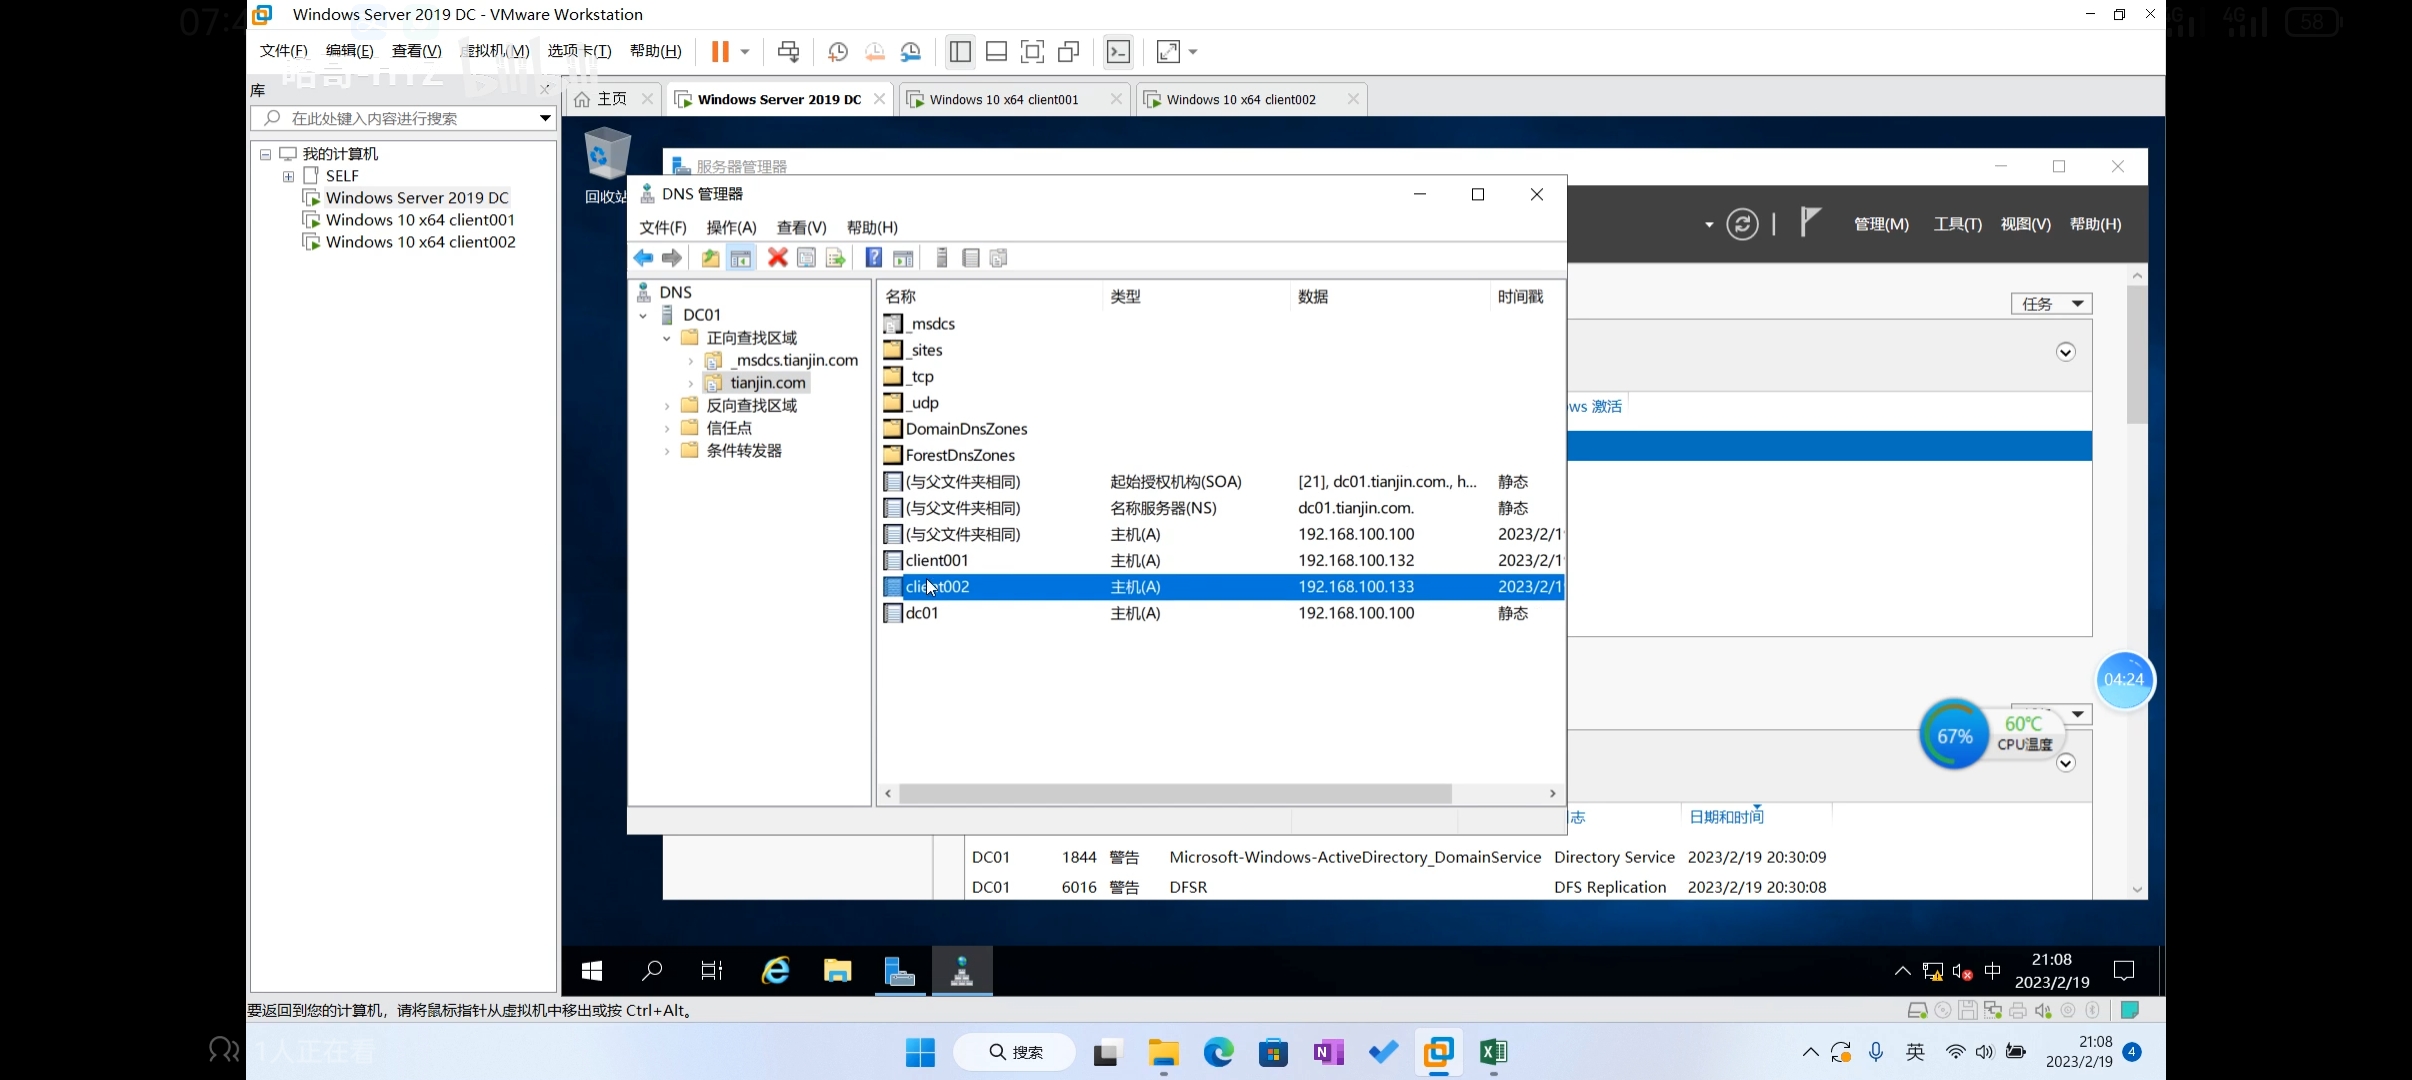Expand the 反向查找区域 tree node

(x=667, y=406)
